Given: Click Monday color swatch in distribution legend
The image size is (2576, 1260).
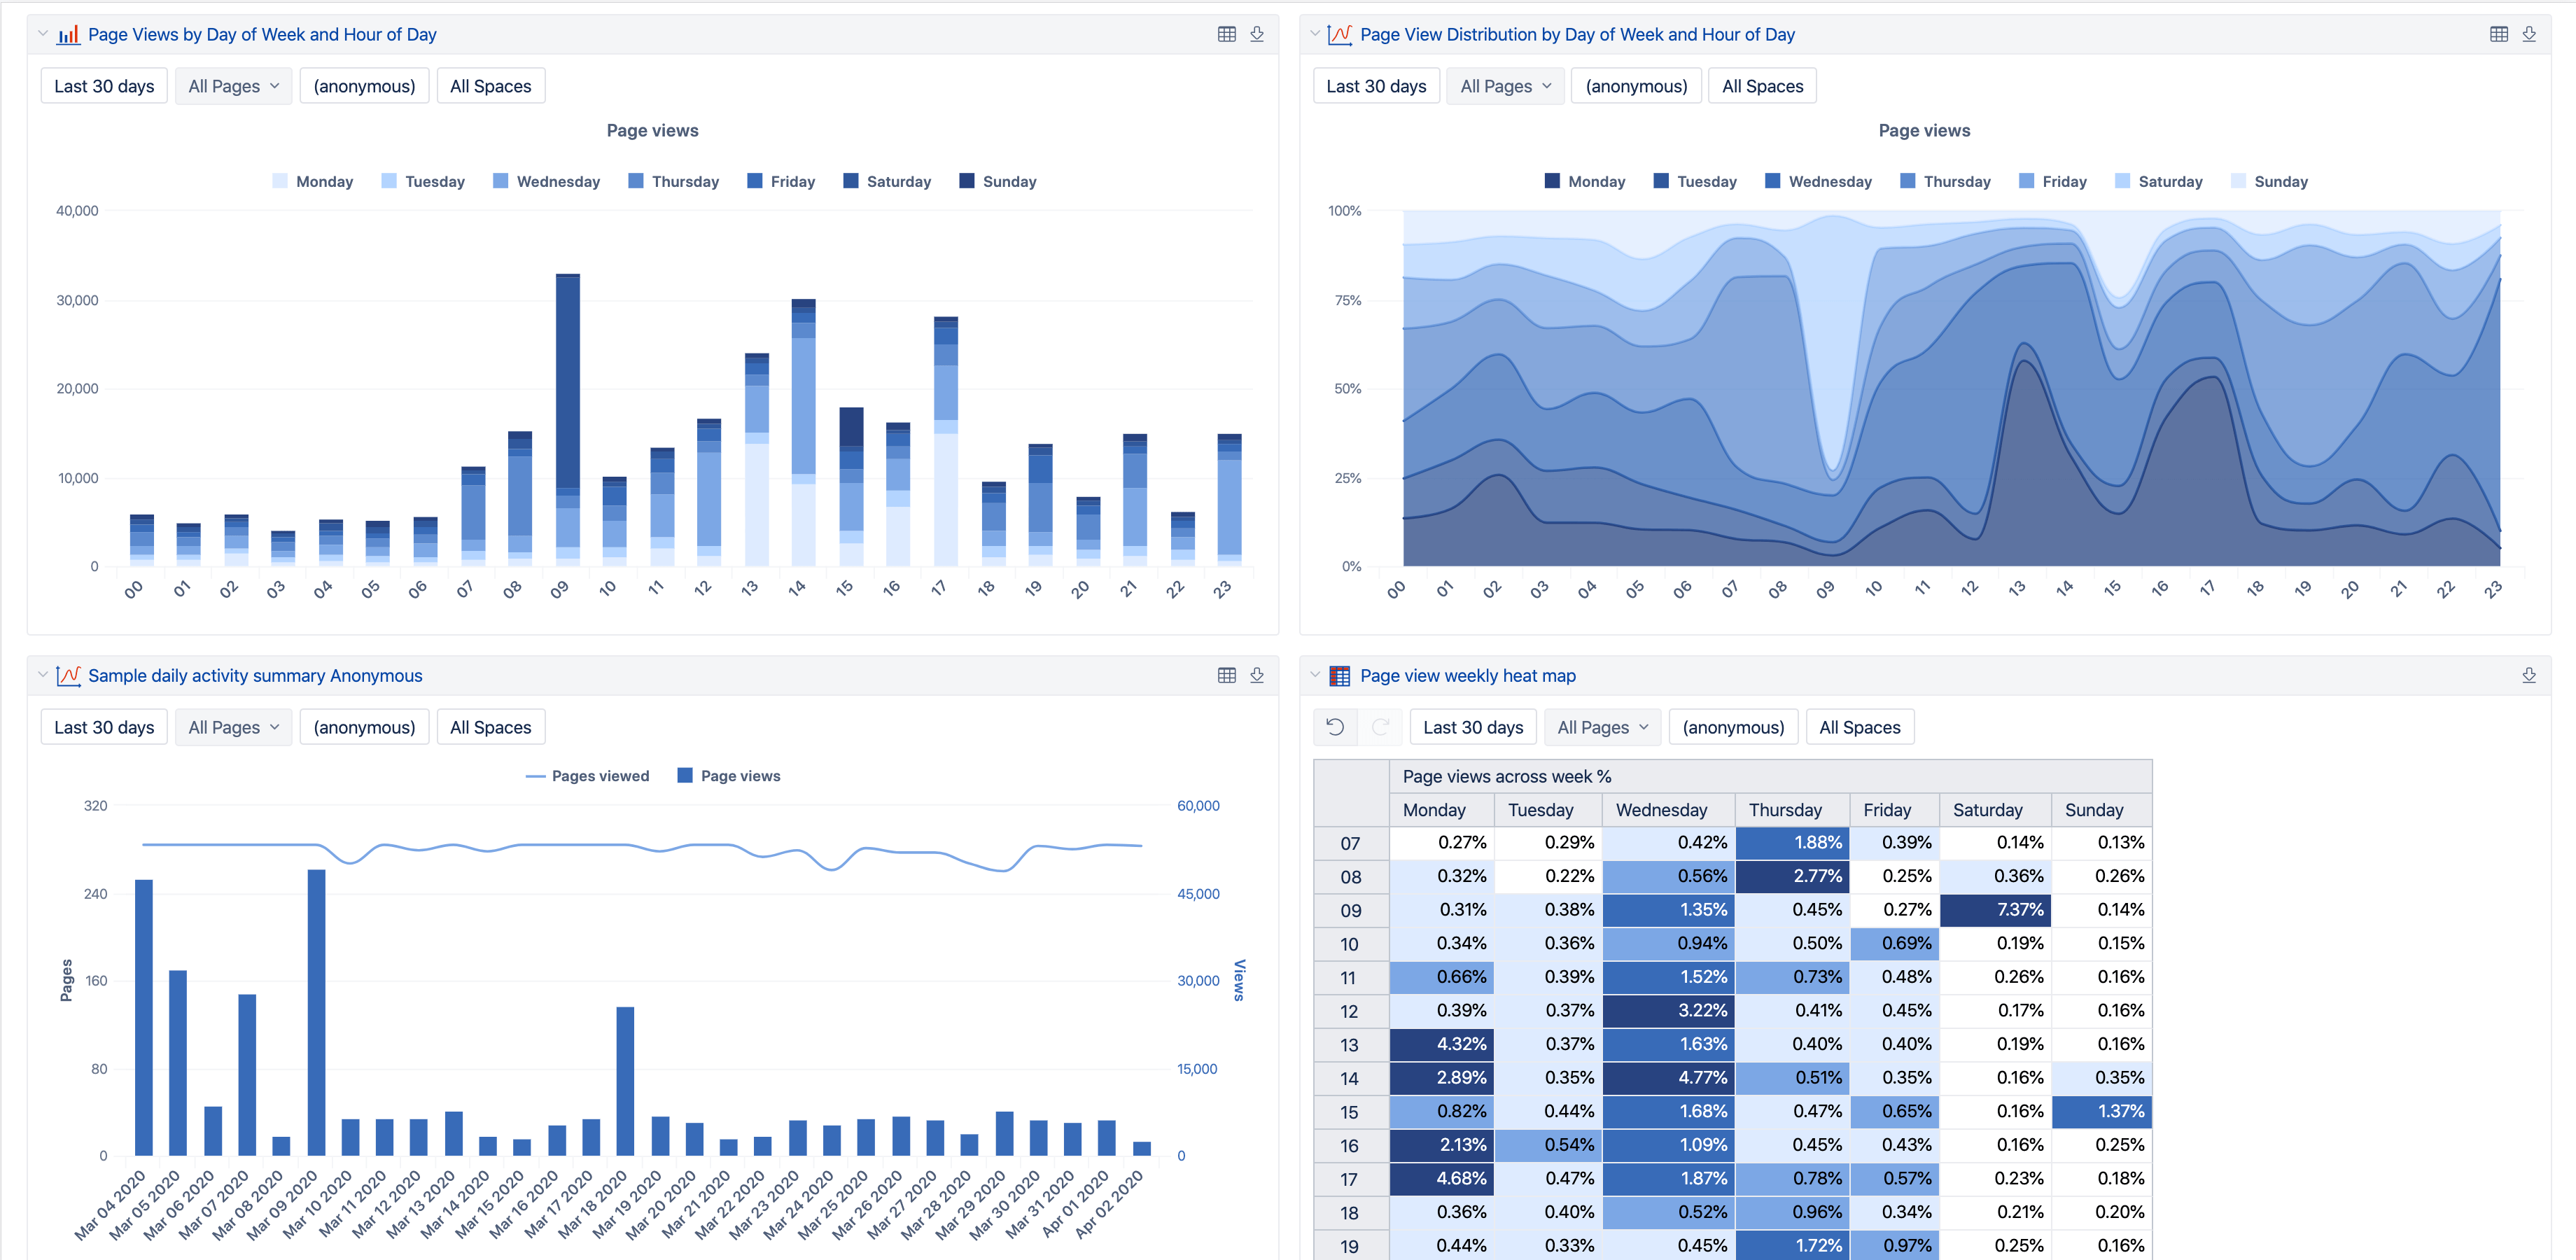Looking at the screenshot, I should coord(1552,181).
